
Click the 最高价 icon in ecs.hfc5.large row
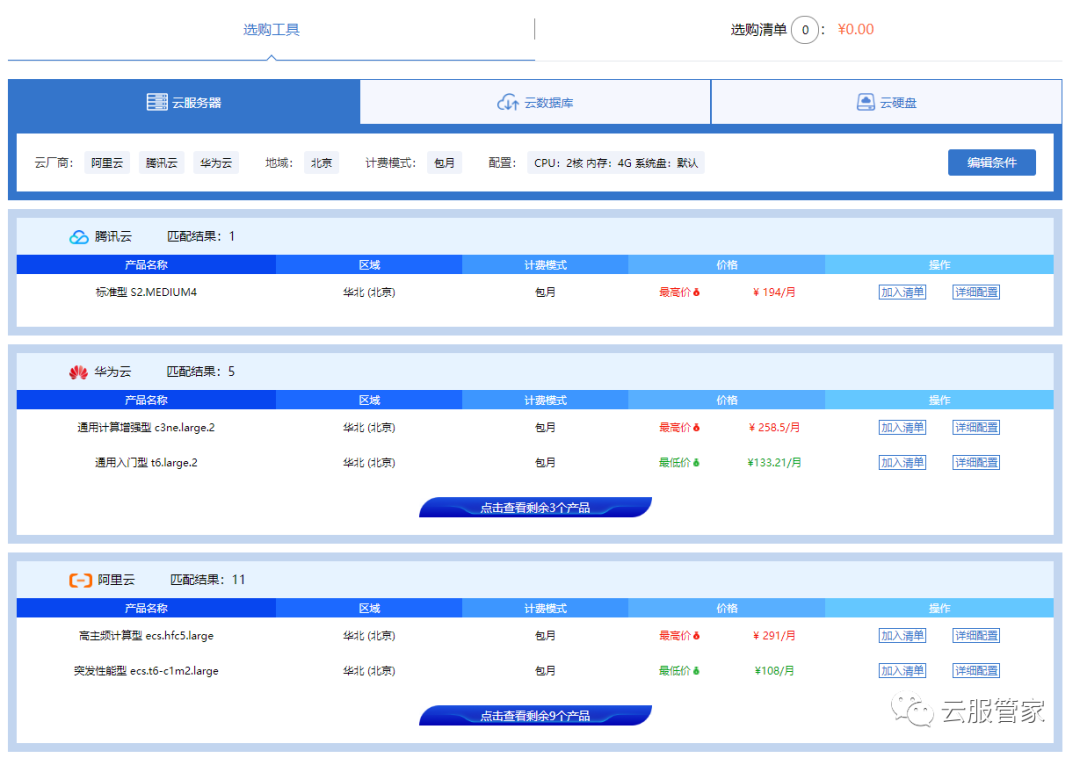point(696,635)
